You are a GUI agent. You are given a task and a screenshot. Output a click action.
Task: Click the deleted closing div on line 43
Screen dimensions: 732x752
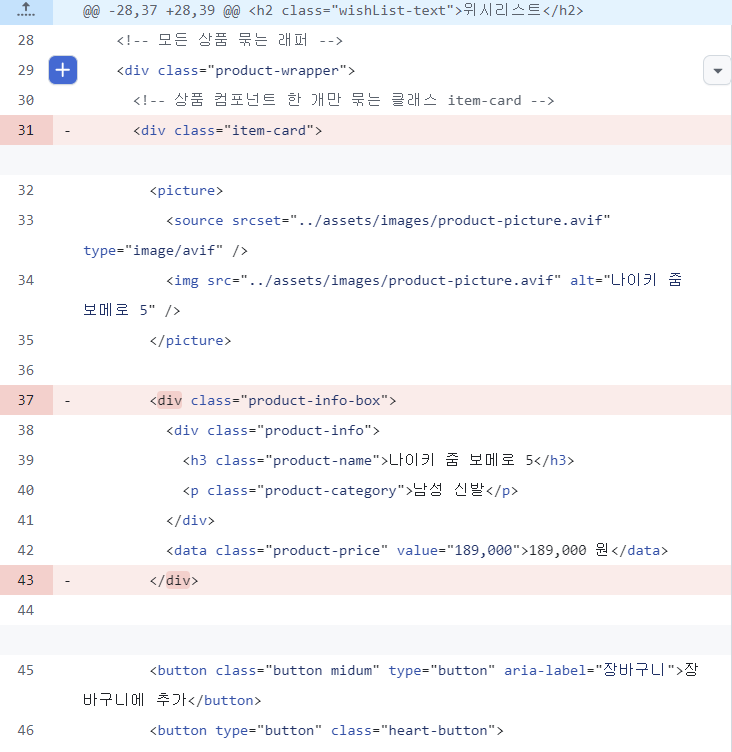(174, 580)
